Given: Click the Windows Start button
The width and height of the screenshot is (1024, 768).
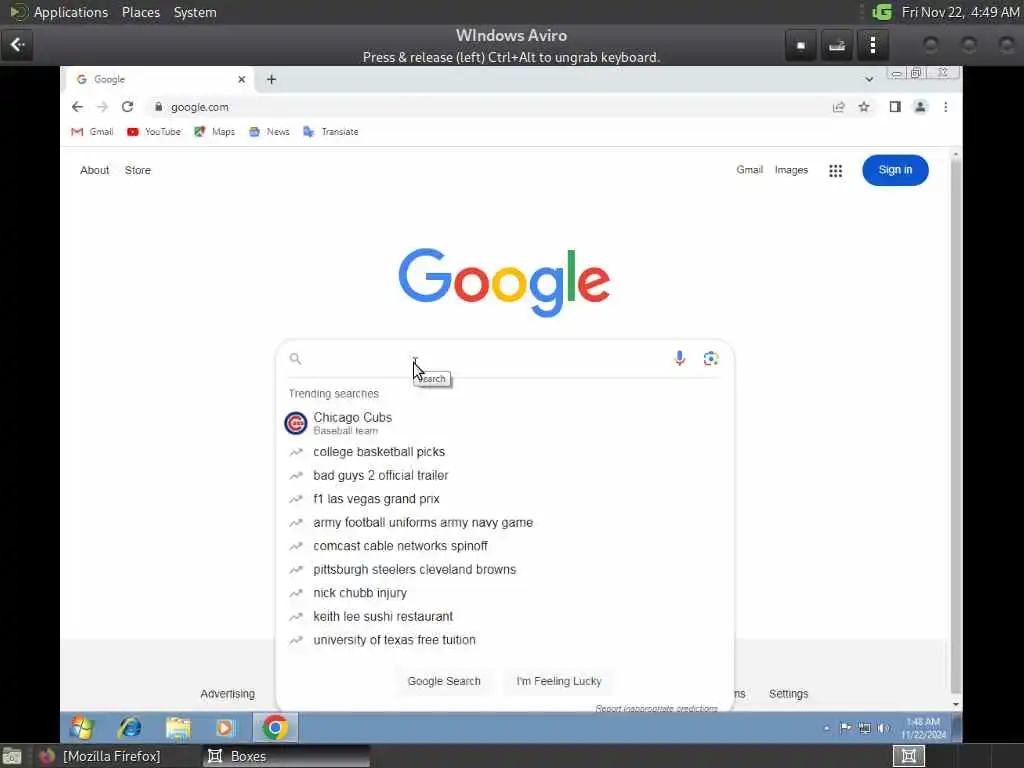Looking at the screenshot, I should point(82,727).
